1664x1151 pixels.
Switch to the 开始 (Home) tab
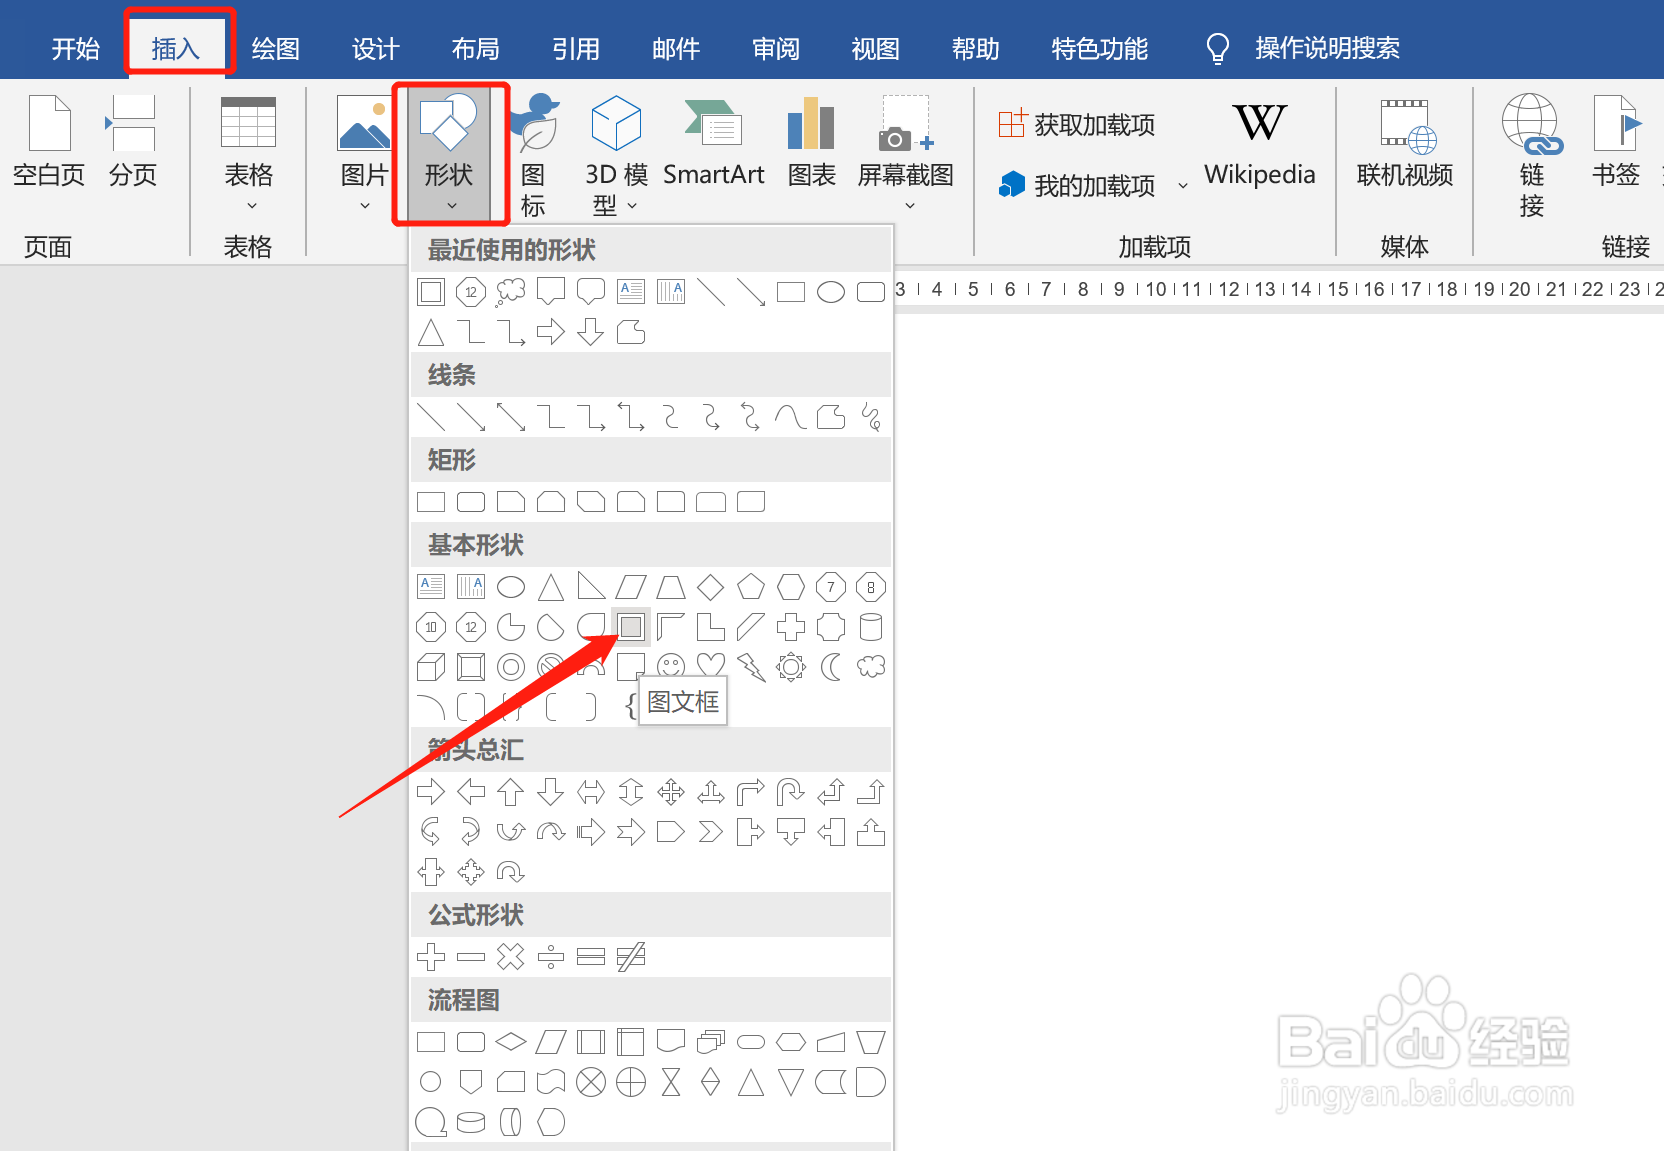[76, 48]
